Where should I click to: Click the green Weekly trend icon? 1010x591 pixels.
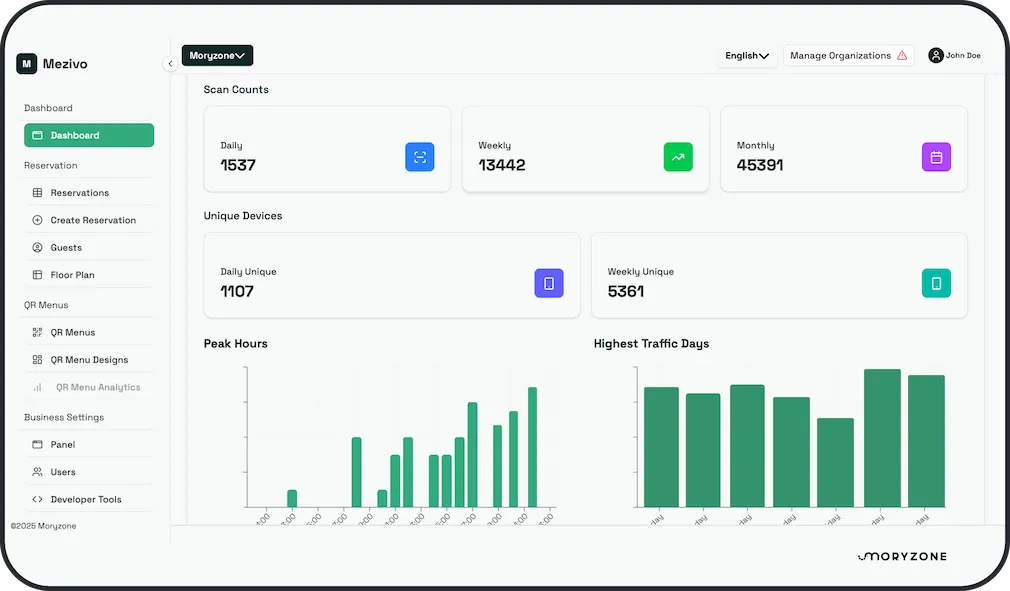[x=678, y=157]
